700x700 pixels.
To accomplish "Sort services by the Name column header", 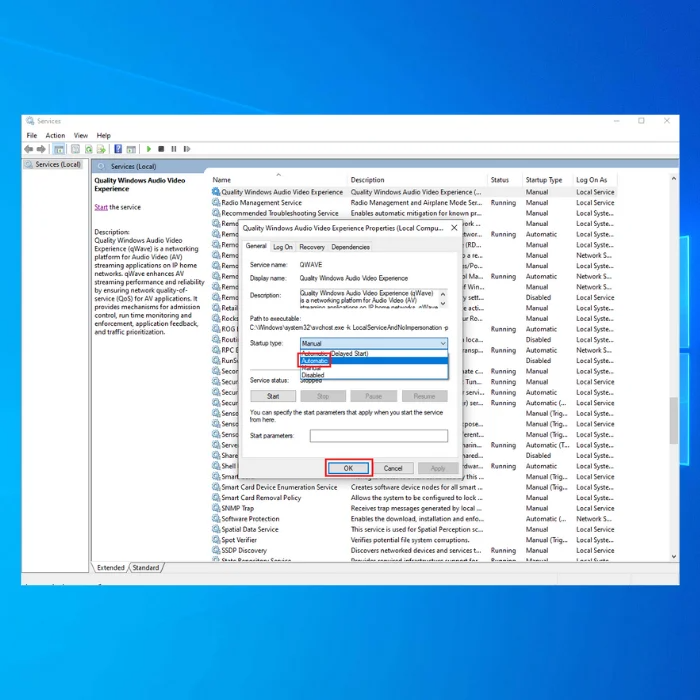I will point(279,180).
